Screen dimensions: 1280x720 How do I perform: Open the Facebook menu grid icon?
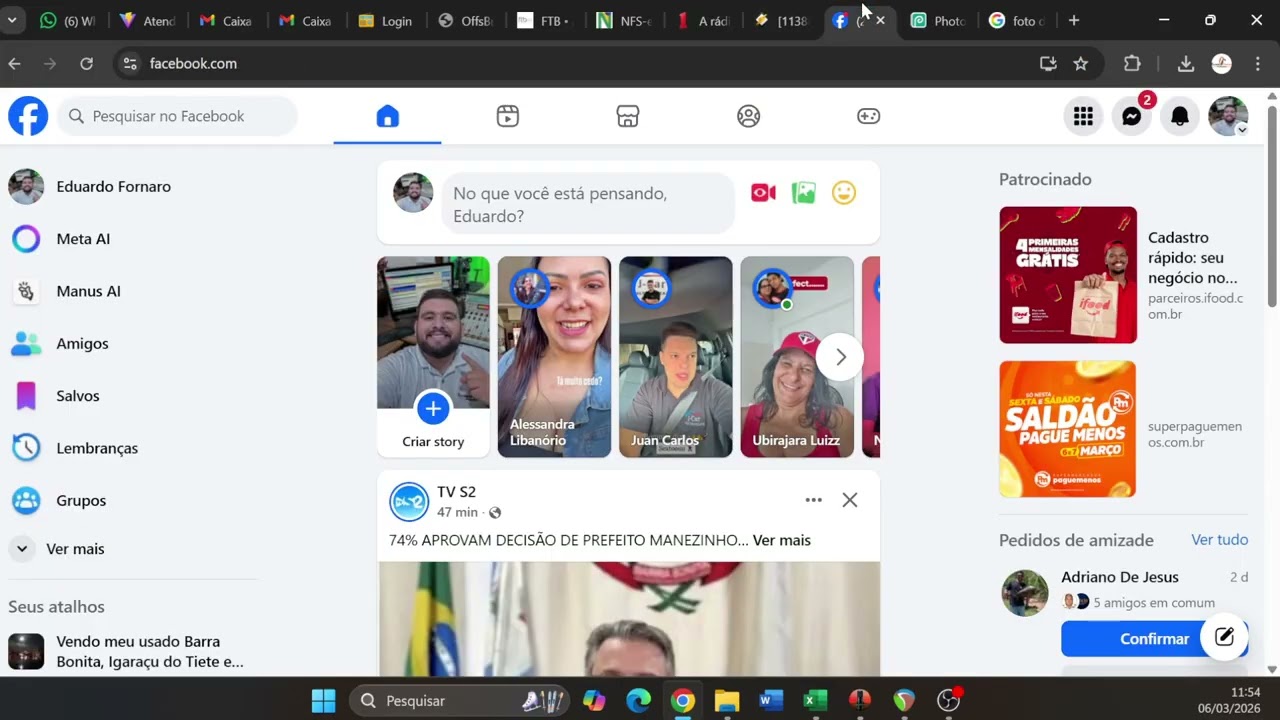(1083, 116)
